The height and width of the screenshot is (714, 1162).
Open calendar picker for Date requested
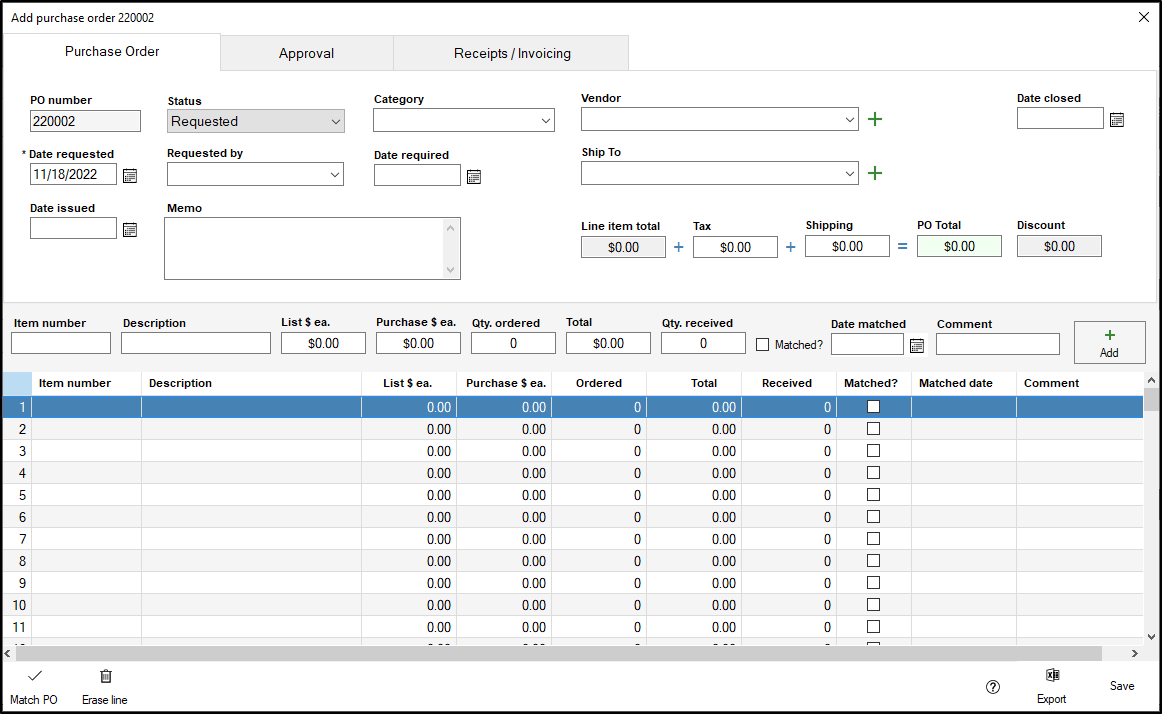130,176
